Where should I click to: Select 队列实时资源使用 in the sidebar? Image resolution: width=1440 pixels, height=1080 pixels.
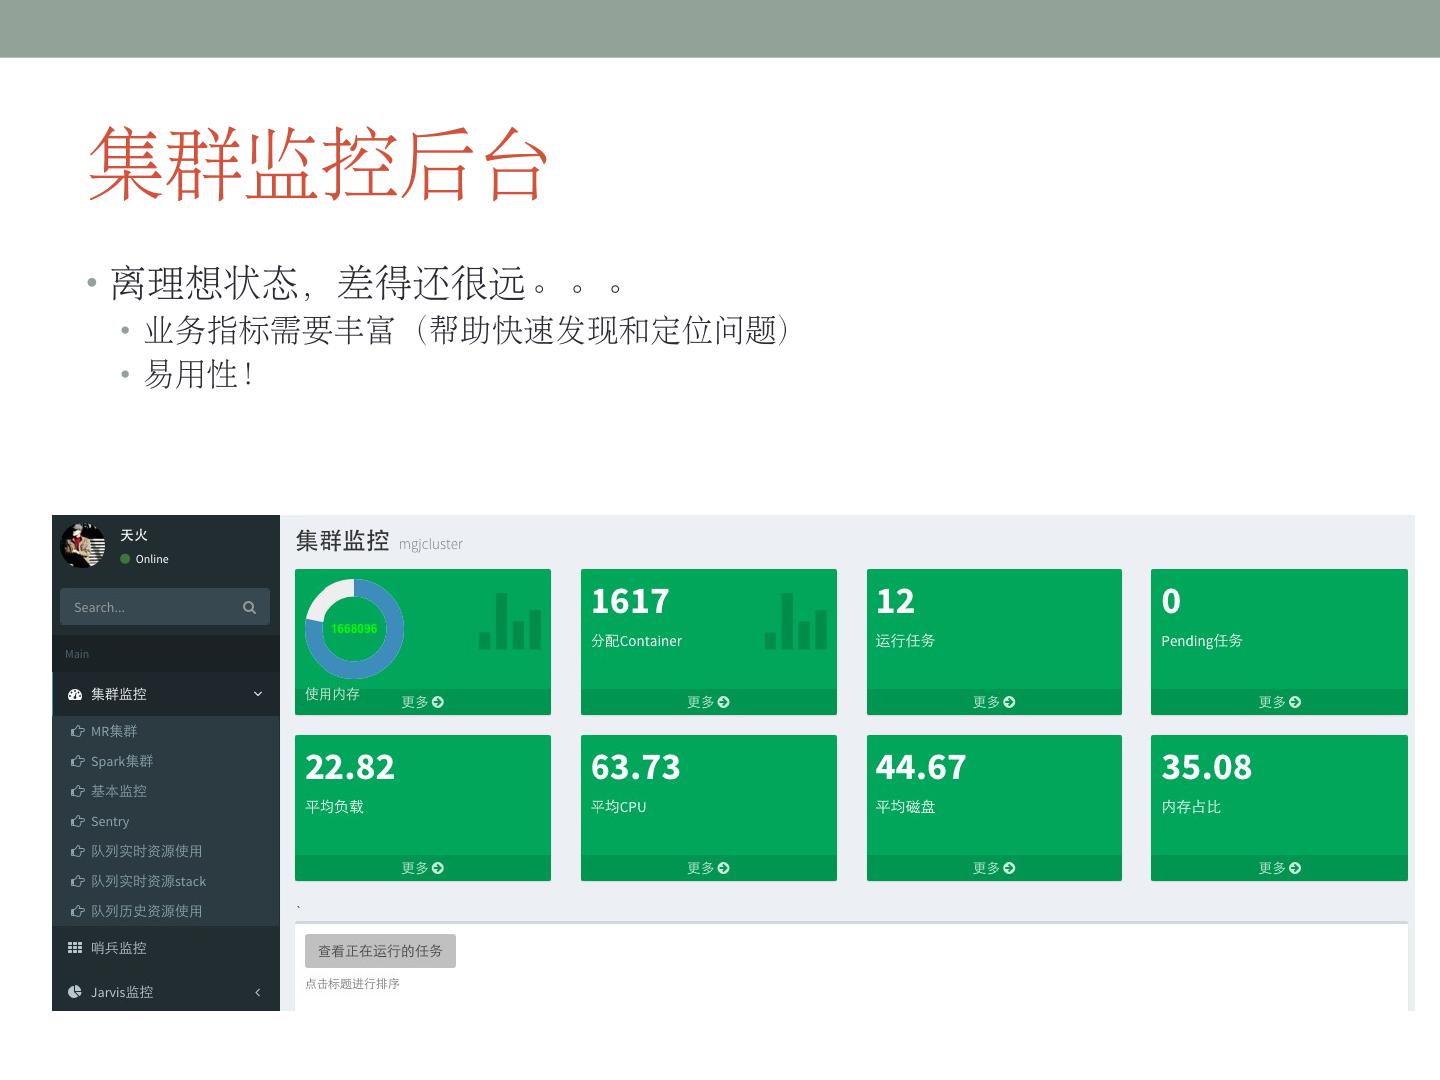[x=146, y=851]
